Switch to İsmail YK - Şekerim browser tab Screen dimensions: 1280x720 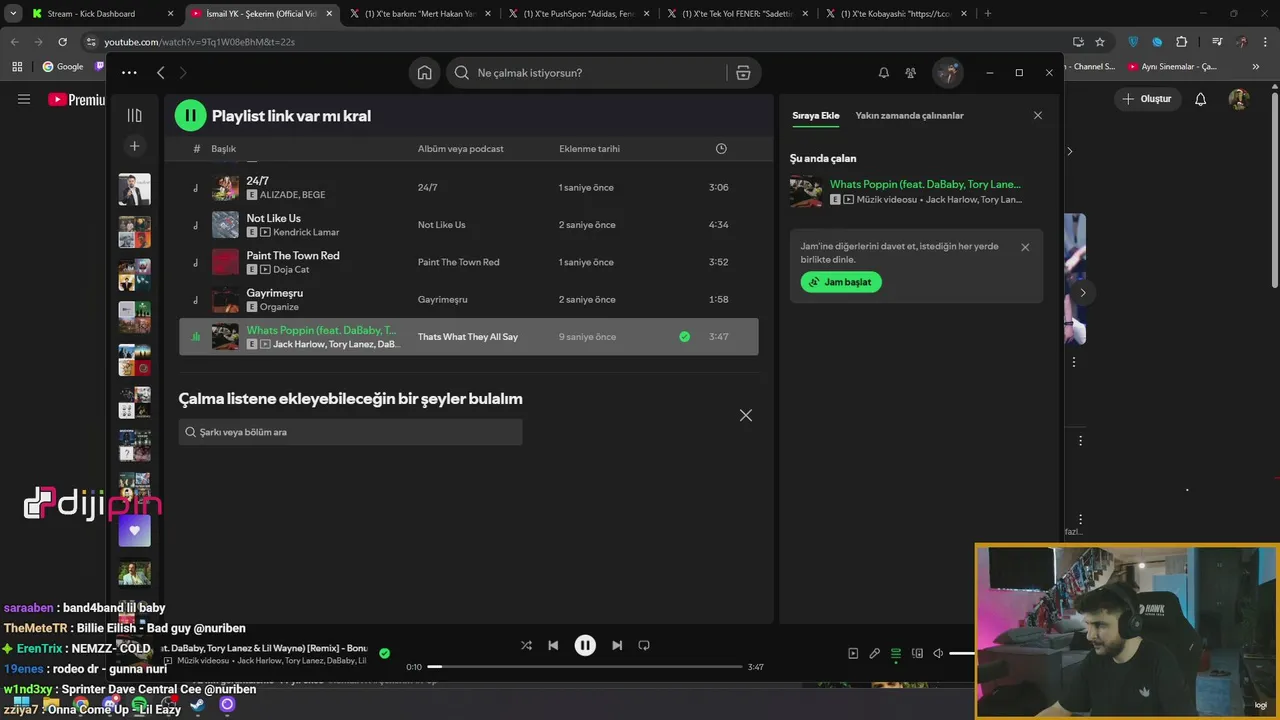pyautogui.click(x=261, y=14)
